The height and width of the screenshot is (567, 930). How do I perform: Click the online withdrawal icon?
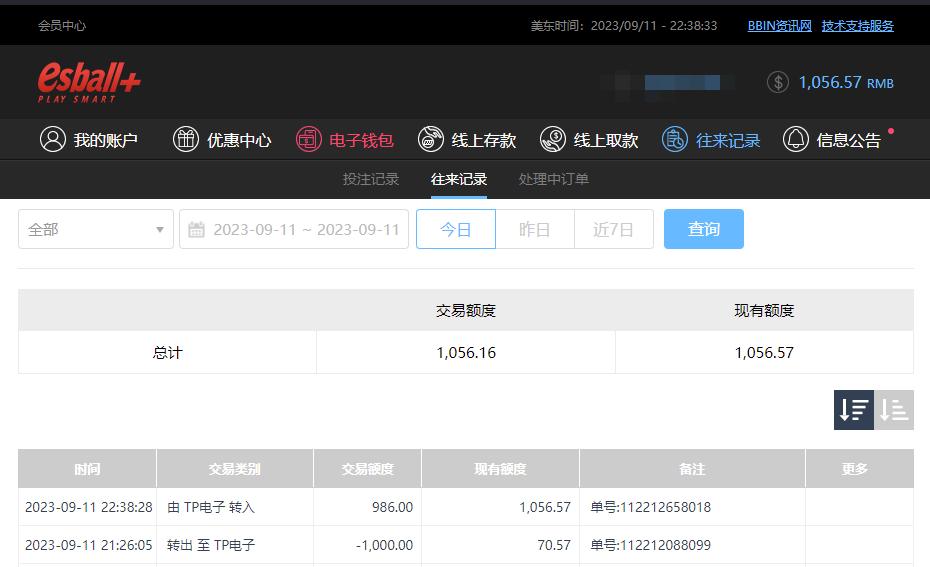(553, 139)
